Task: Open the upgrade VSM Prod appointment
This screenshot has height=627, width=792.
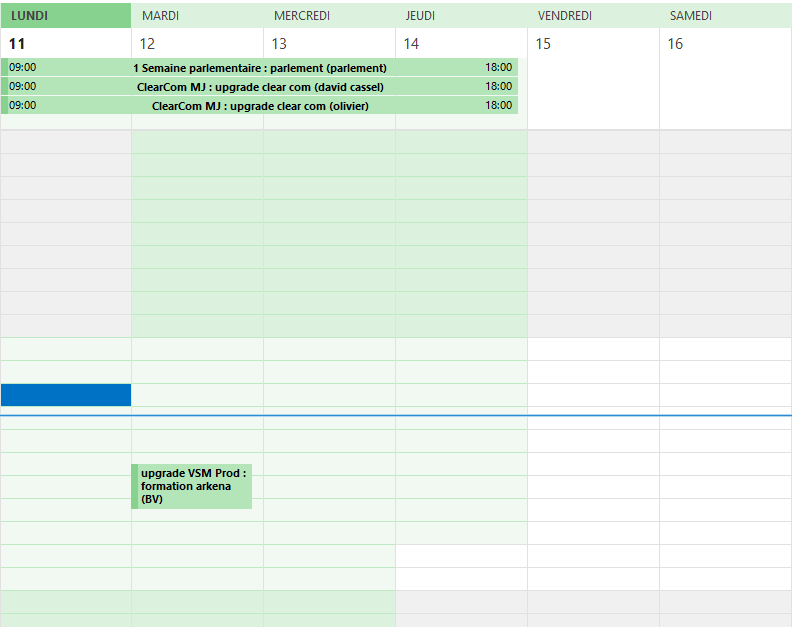Action: (193, 486)
